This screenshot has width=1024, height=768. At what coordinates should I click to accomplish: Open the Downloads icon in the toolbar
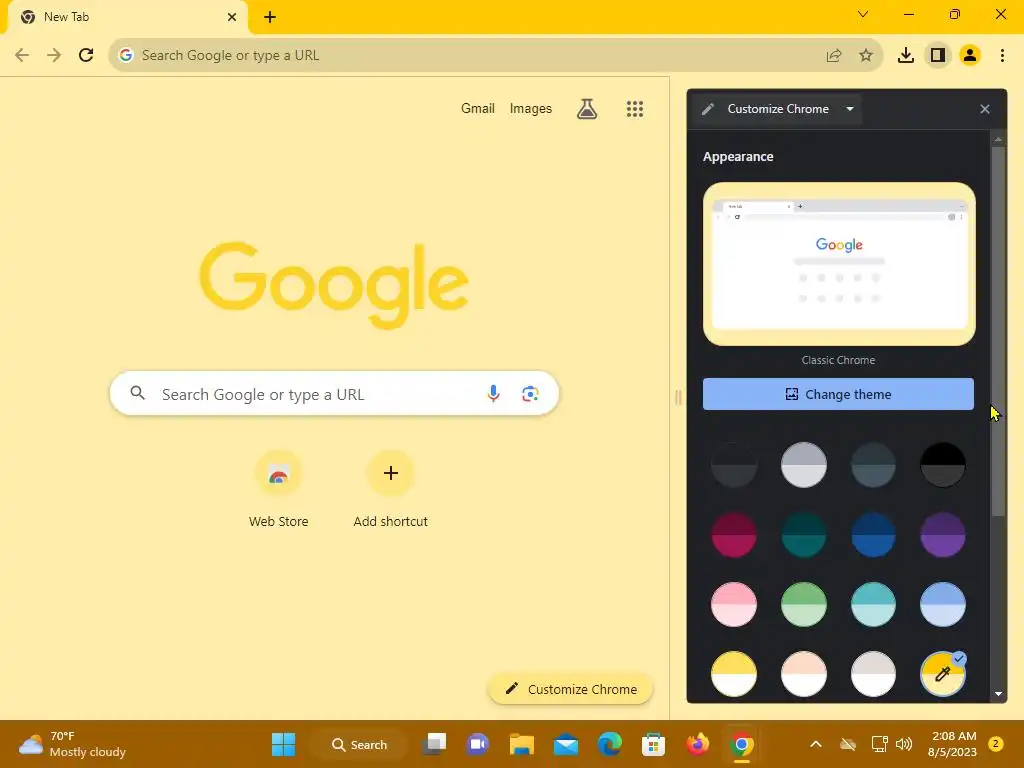(905, 56)
